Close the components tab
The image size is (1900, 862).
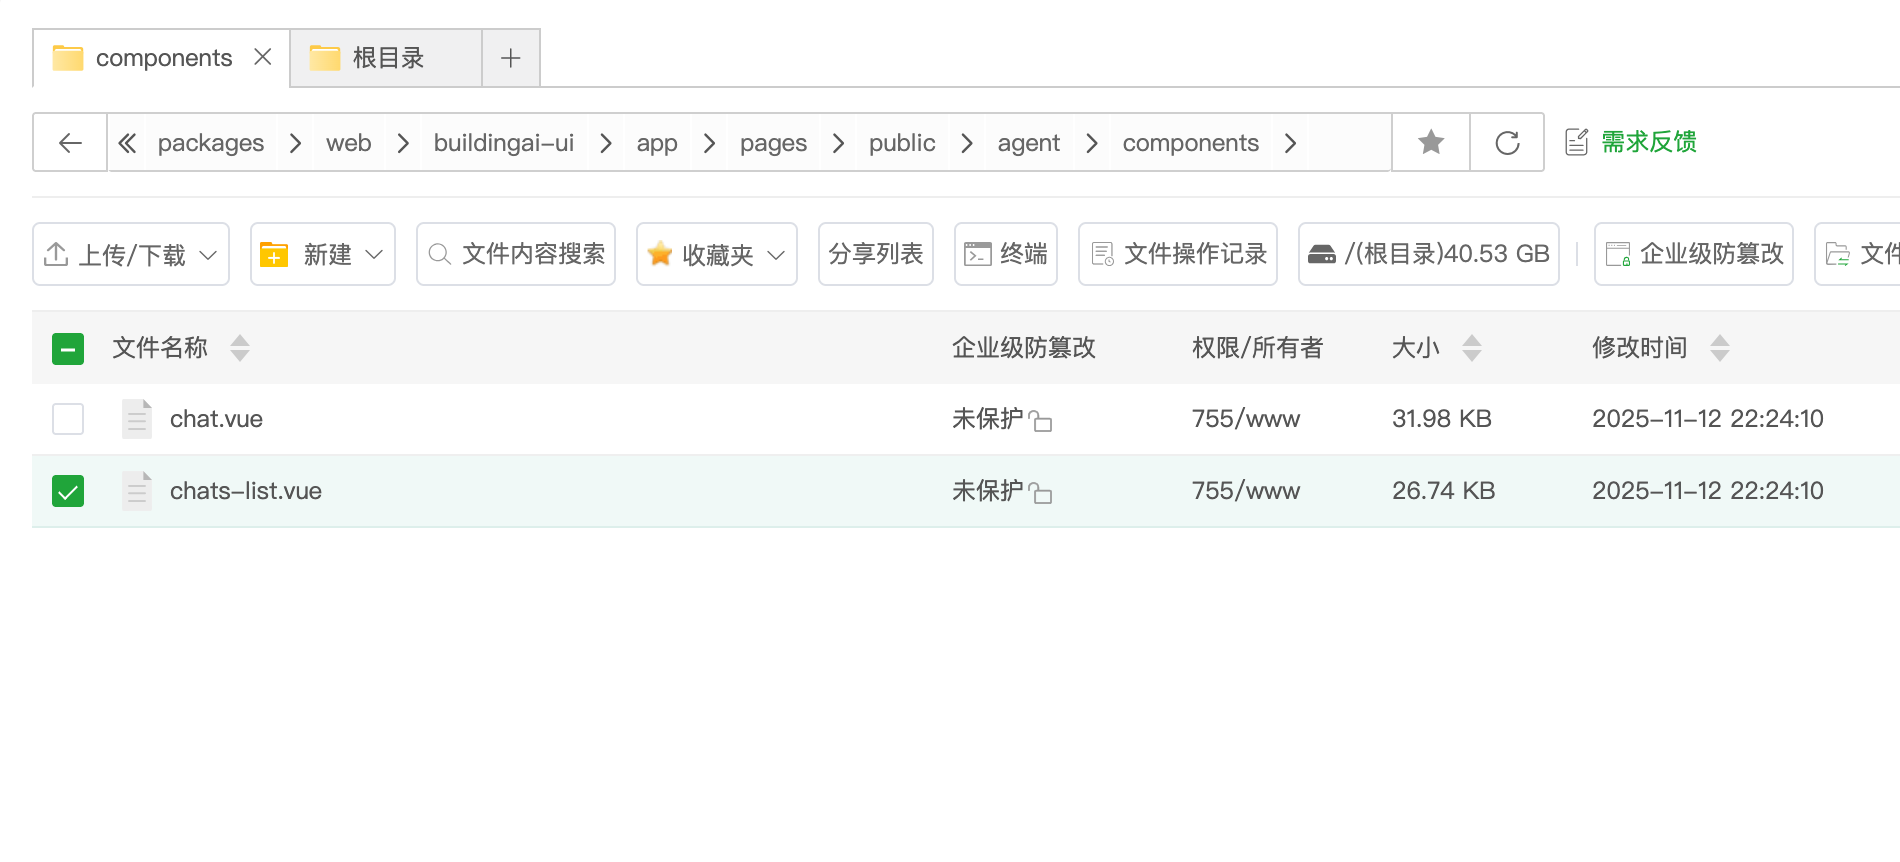point(263,57)
